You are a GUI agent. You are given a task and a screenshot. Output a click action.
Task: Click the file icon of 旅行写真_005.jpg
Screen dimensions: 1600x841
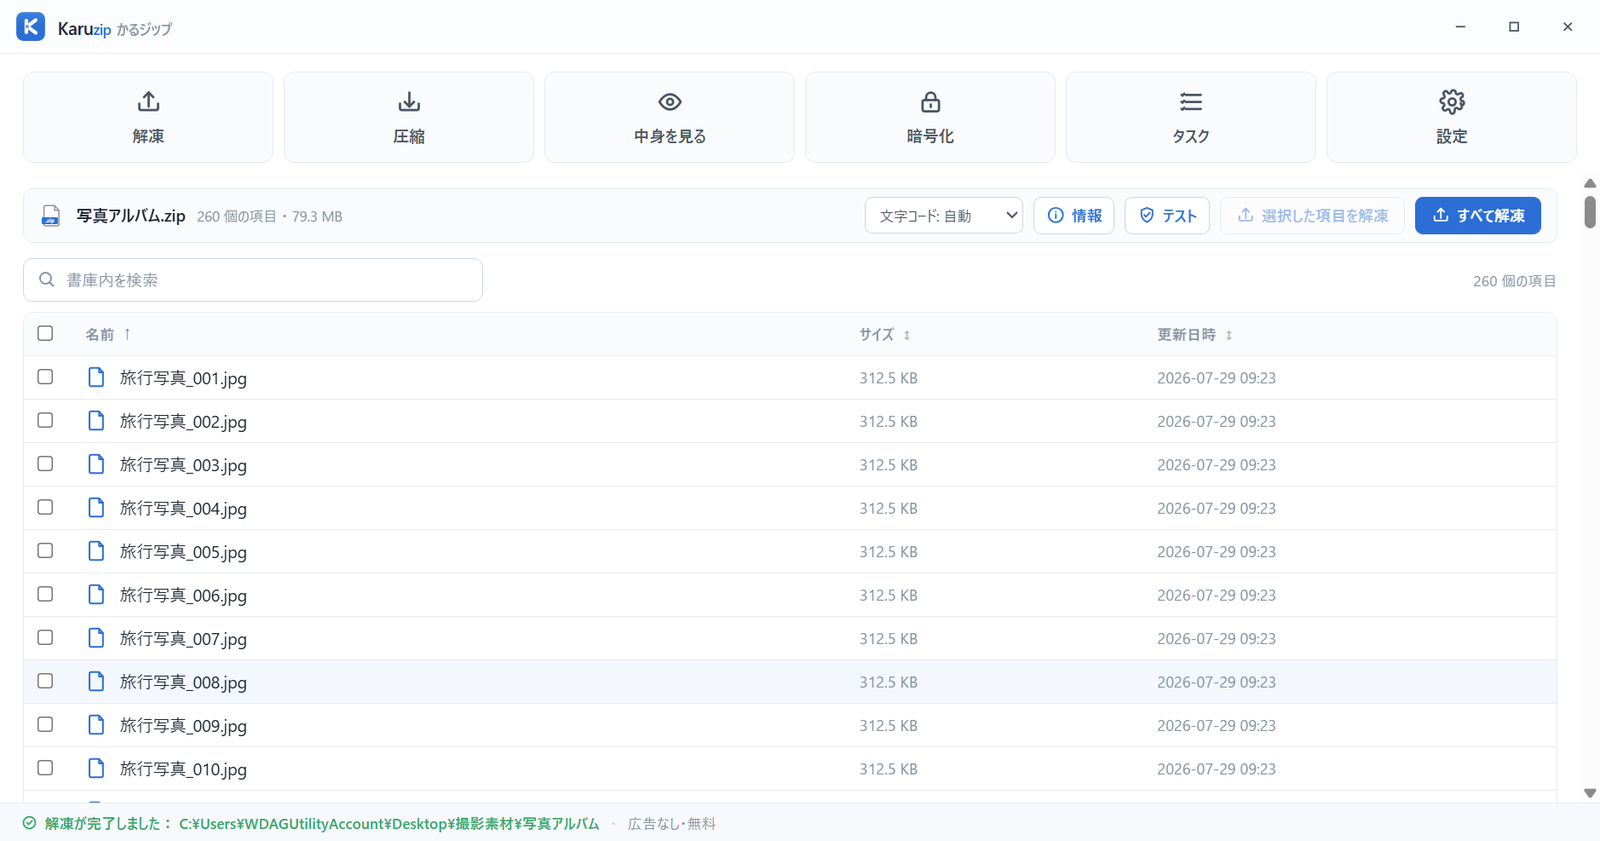[96, 551]
